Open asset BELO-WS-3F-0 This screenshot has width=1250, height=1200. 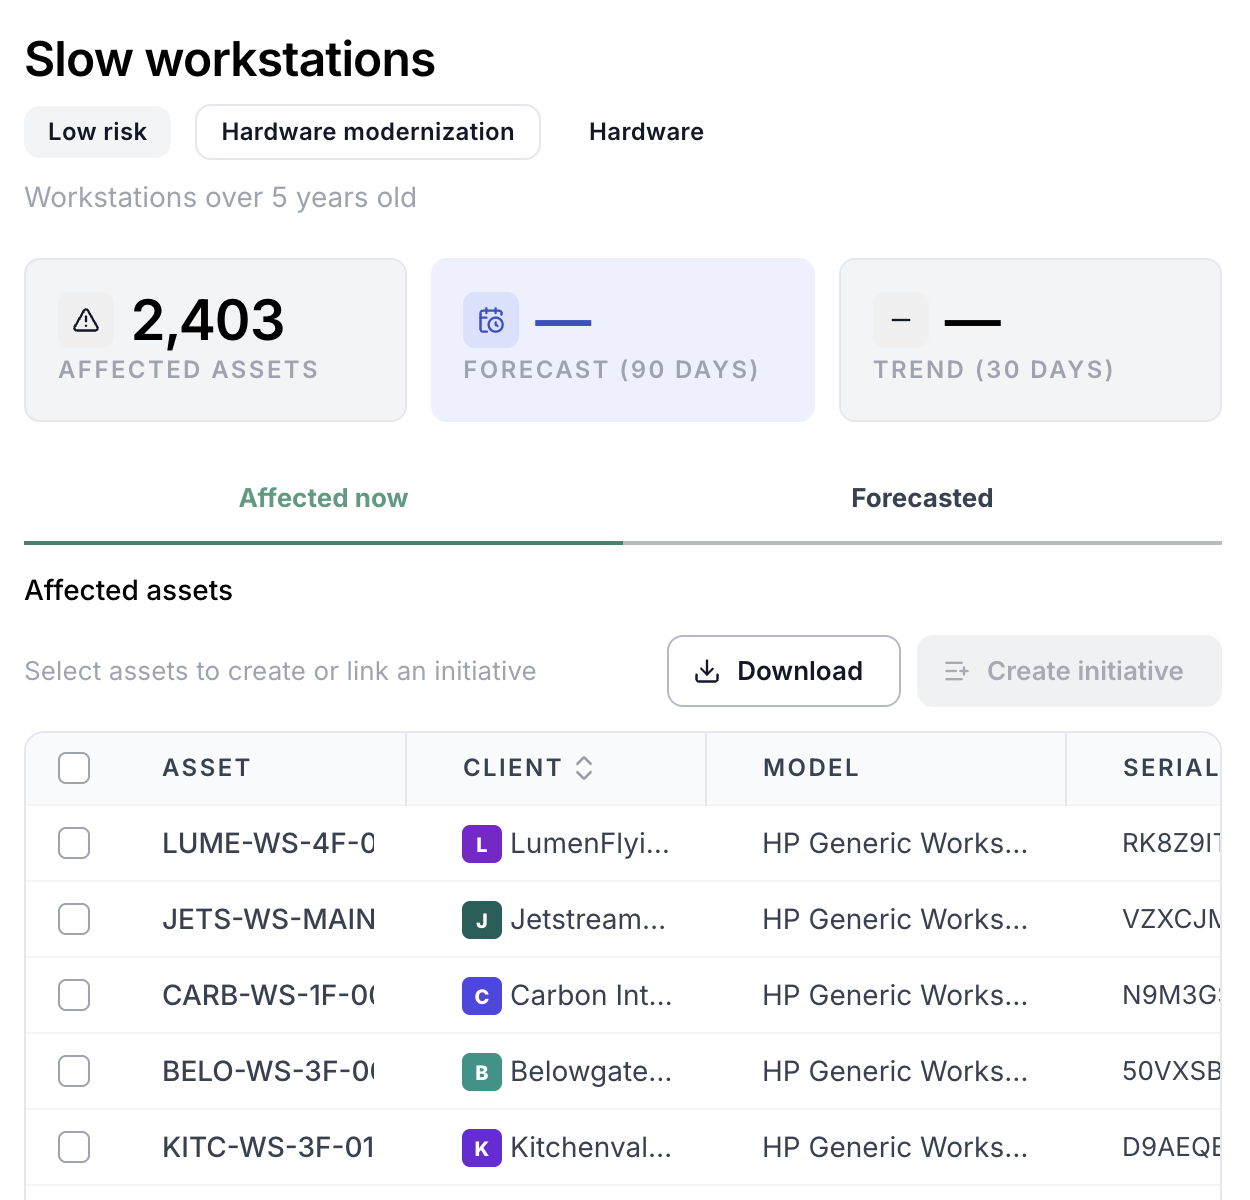[268, 1071]
